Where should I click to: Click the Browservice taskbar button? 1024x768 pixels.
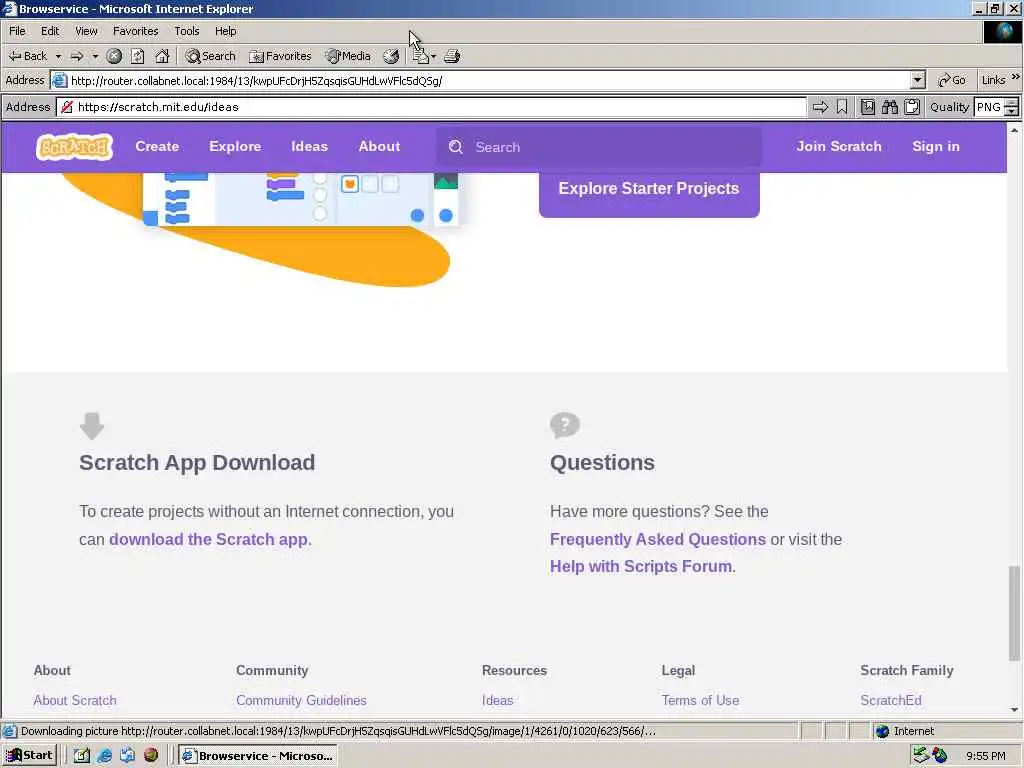258,756
